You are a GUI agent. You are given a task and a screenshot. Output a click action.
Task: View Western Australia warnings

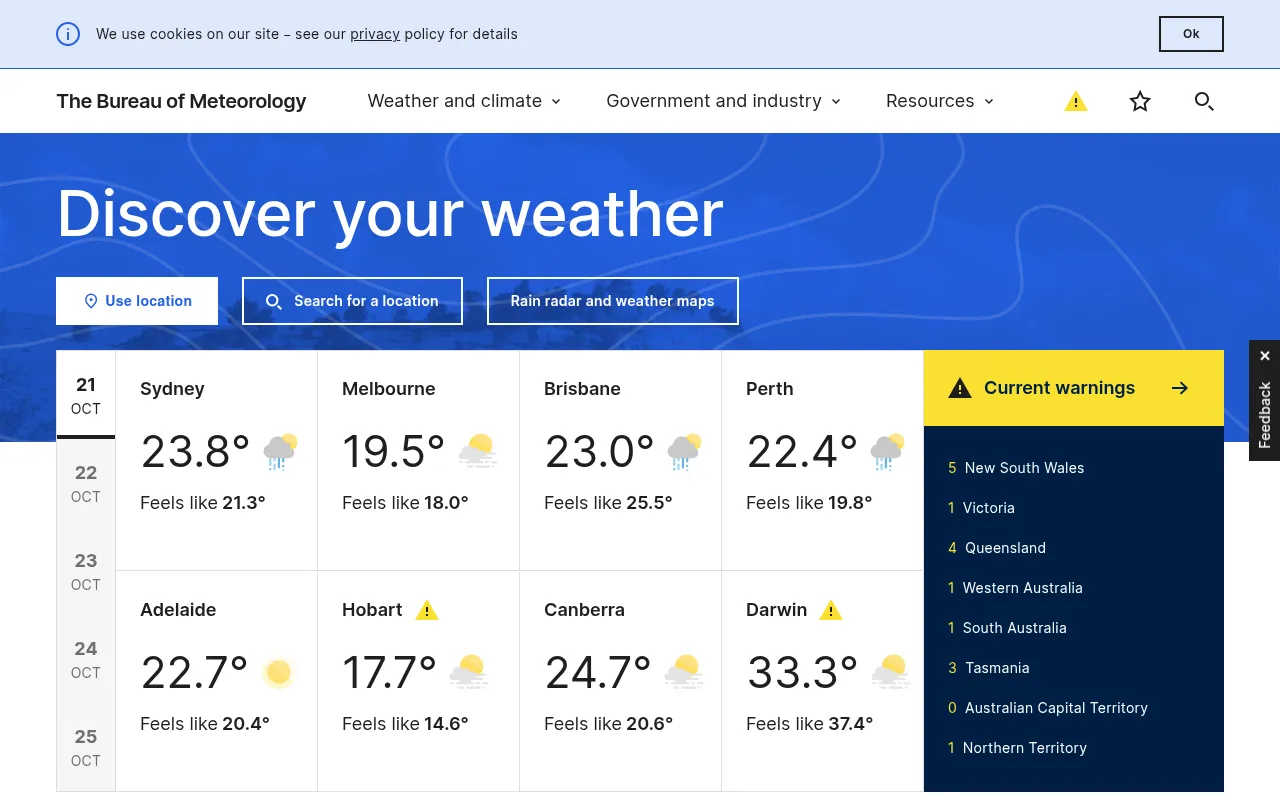tap(1015, 588)
